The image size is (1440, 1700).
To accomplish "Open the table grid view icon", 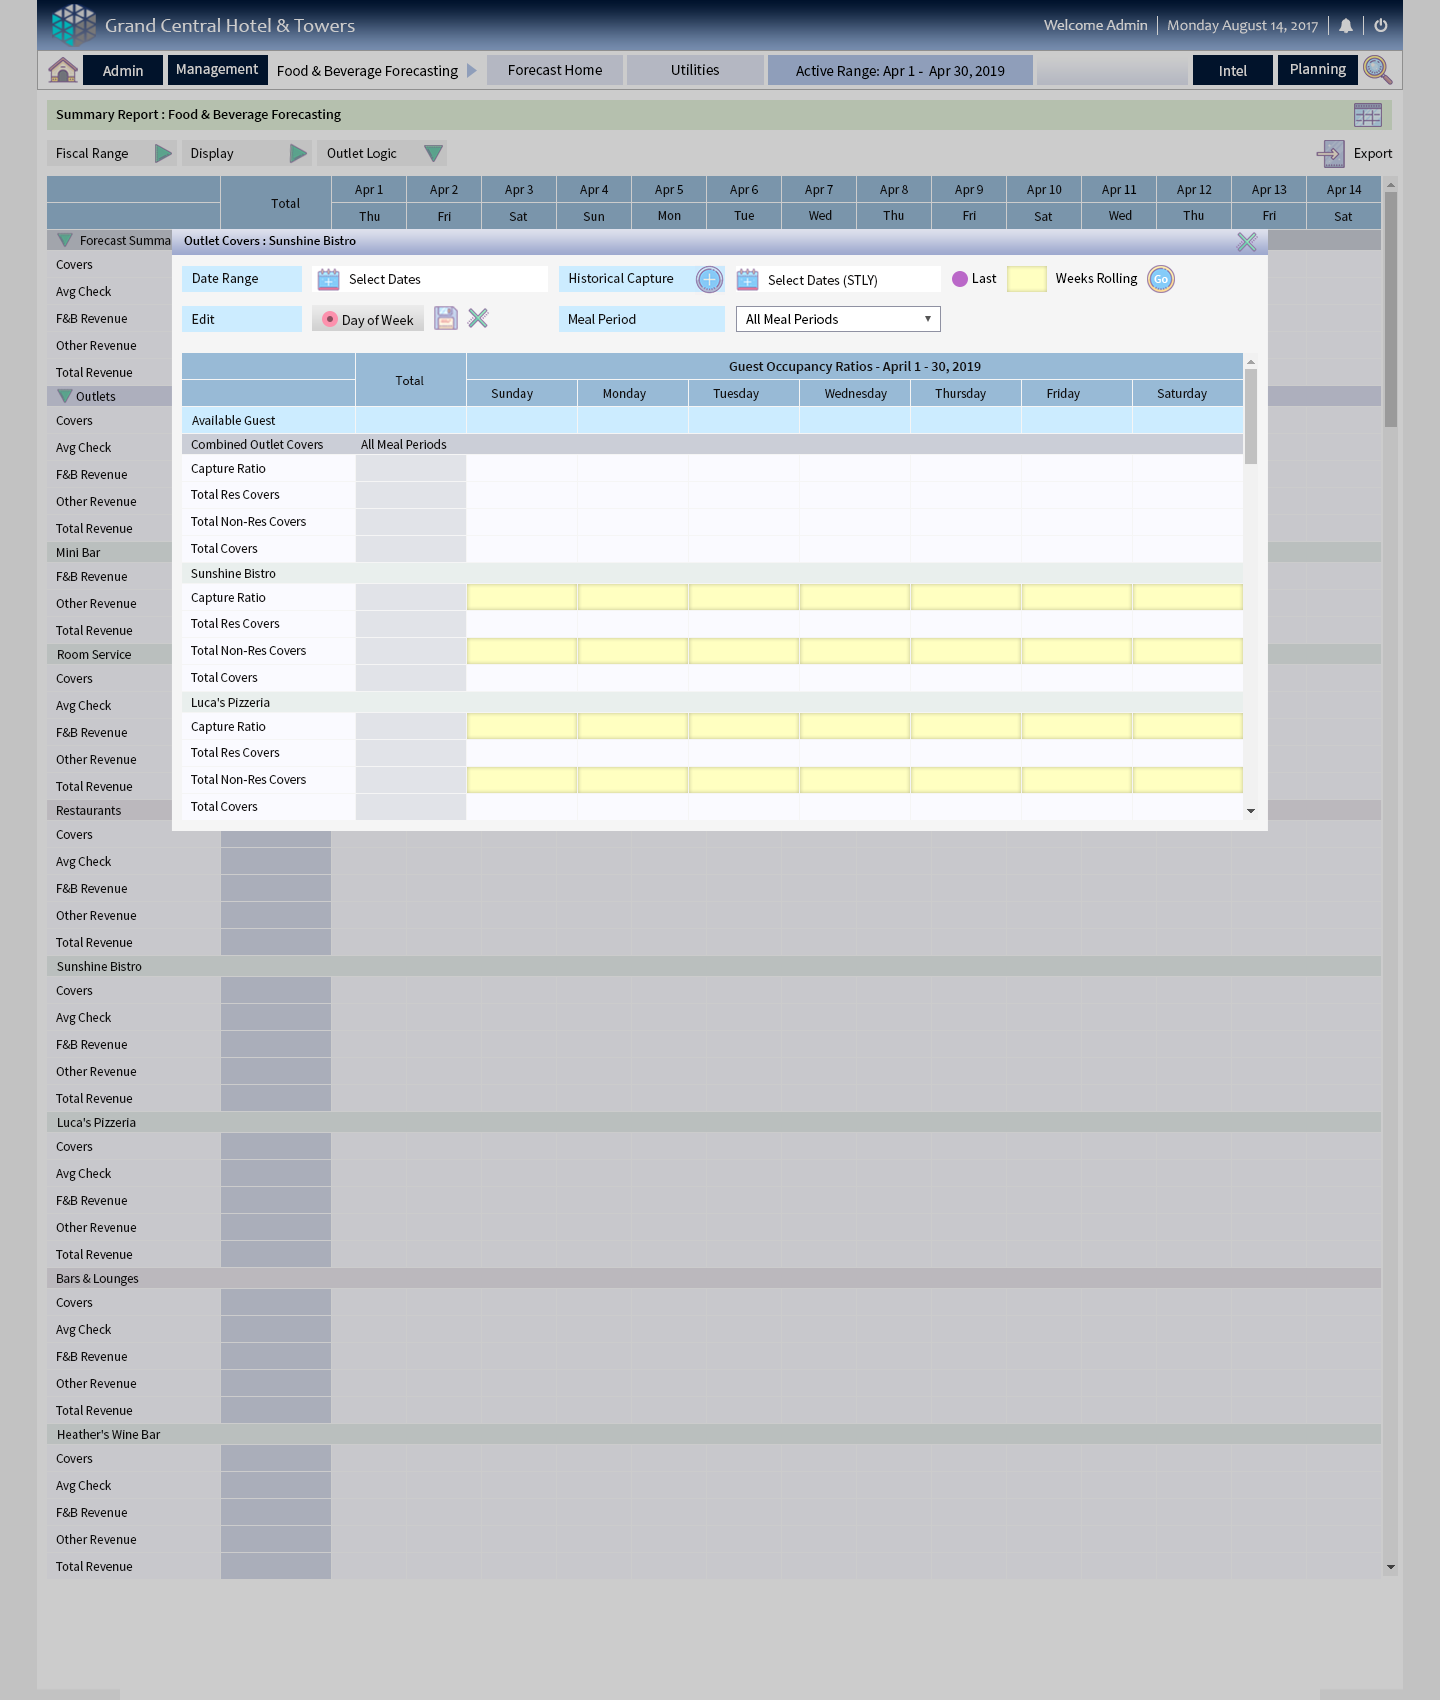I will click(x=1367, y=115).
